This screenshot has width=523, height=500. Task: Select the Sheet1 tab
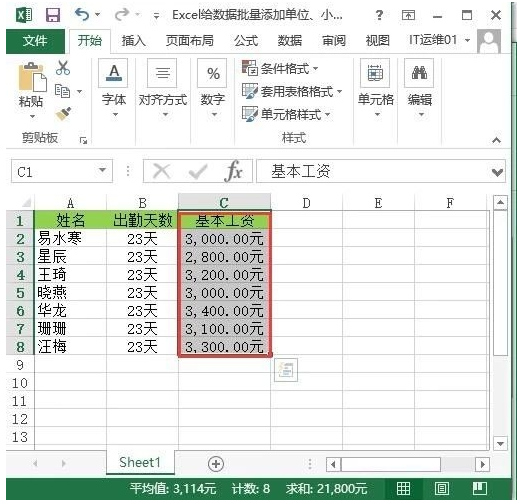140,463
